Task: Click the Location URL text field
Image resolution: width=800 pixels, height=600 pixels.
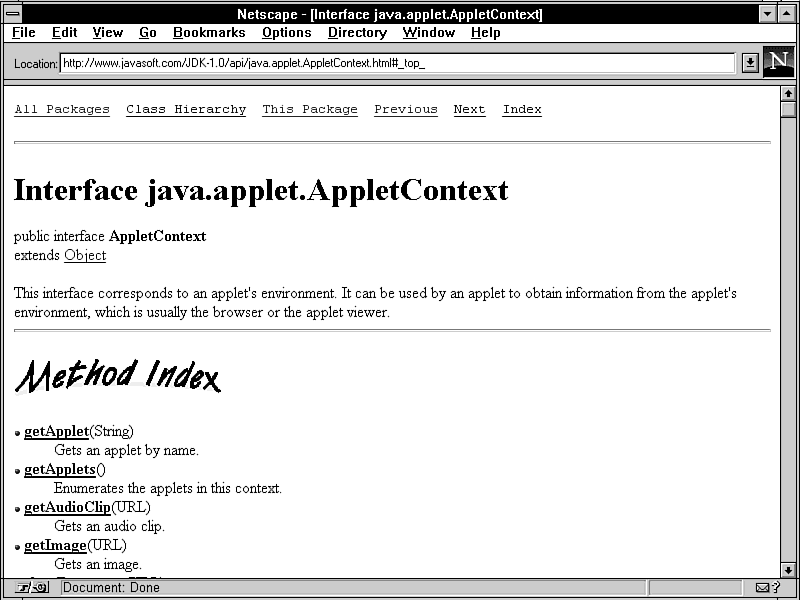Action: click(397, 63)
